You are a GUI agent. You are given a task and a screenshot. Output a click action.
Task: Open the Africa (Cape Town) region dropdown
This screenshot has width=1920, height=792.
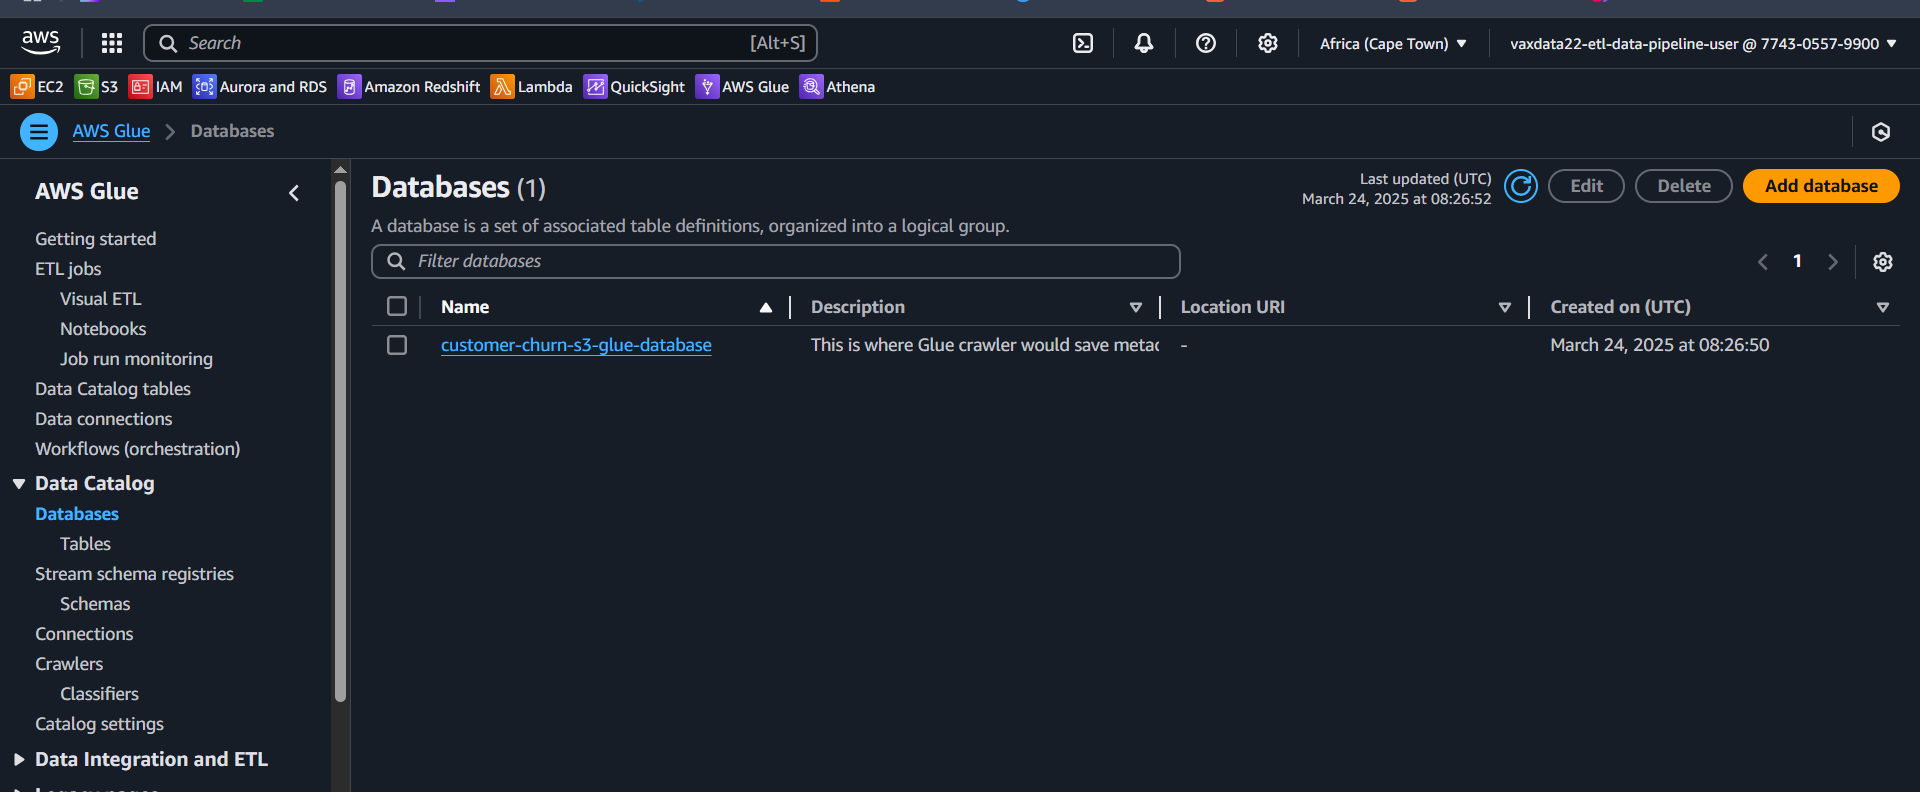1393,44
